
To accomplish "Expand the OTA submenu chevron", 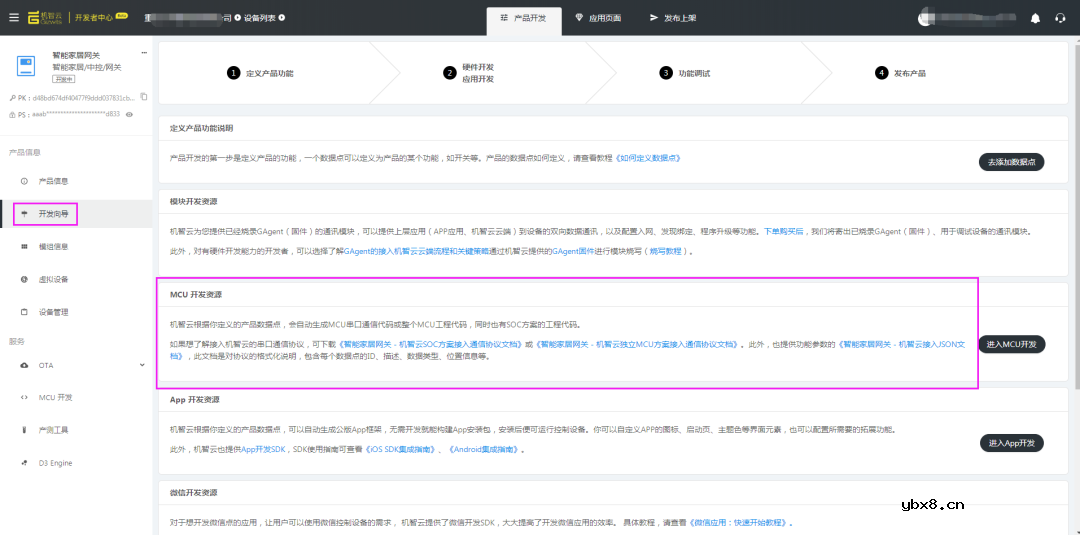I will [x=143, y=365].
